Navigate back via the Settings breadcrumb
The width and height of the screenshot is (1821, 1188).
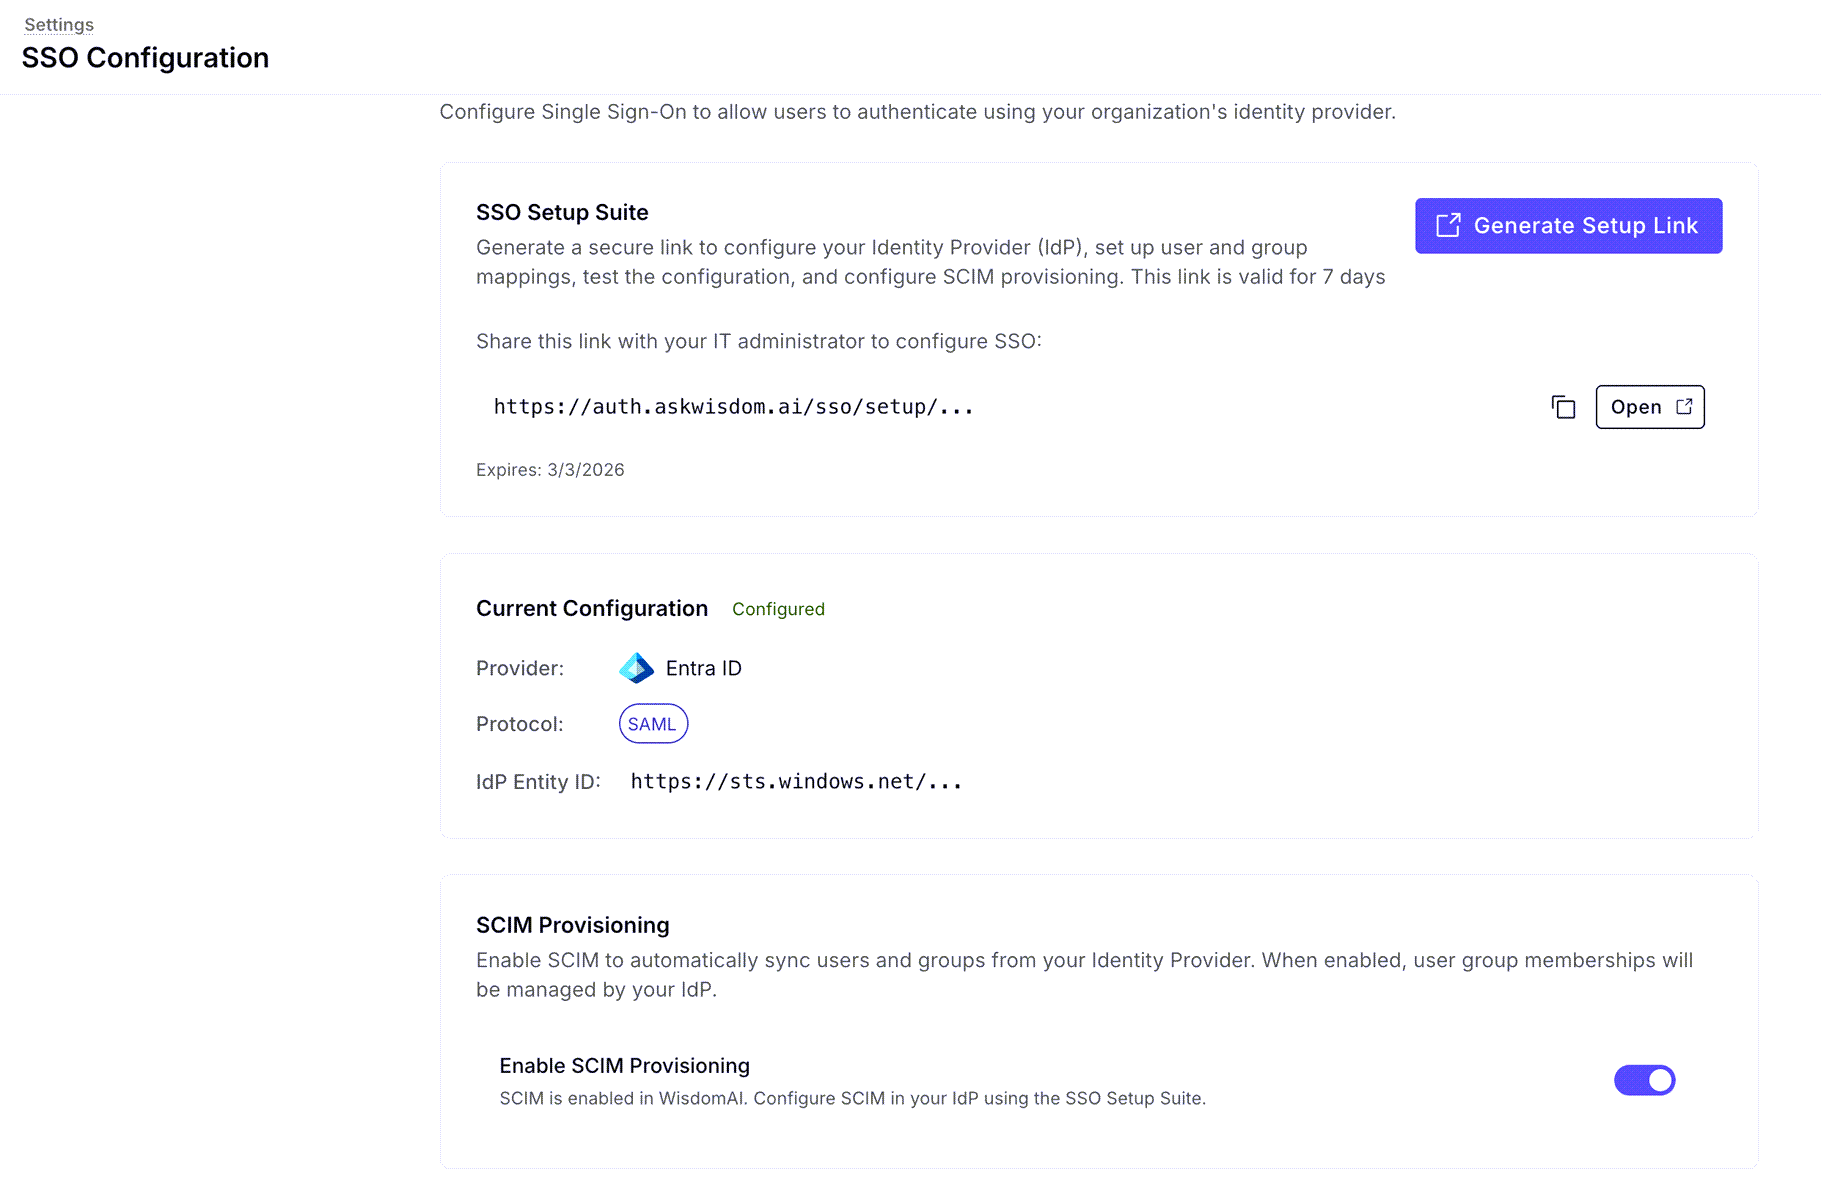click(x=58, y=24)
